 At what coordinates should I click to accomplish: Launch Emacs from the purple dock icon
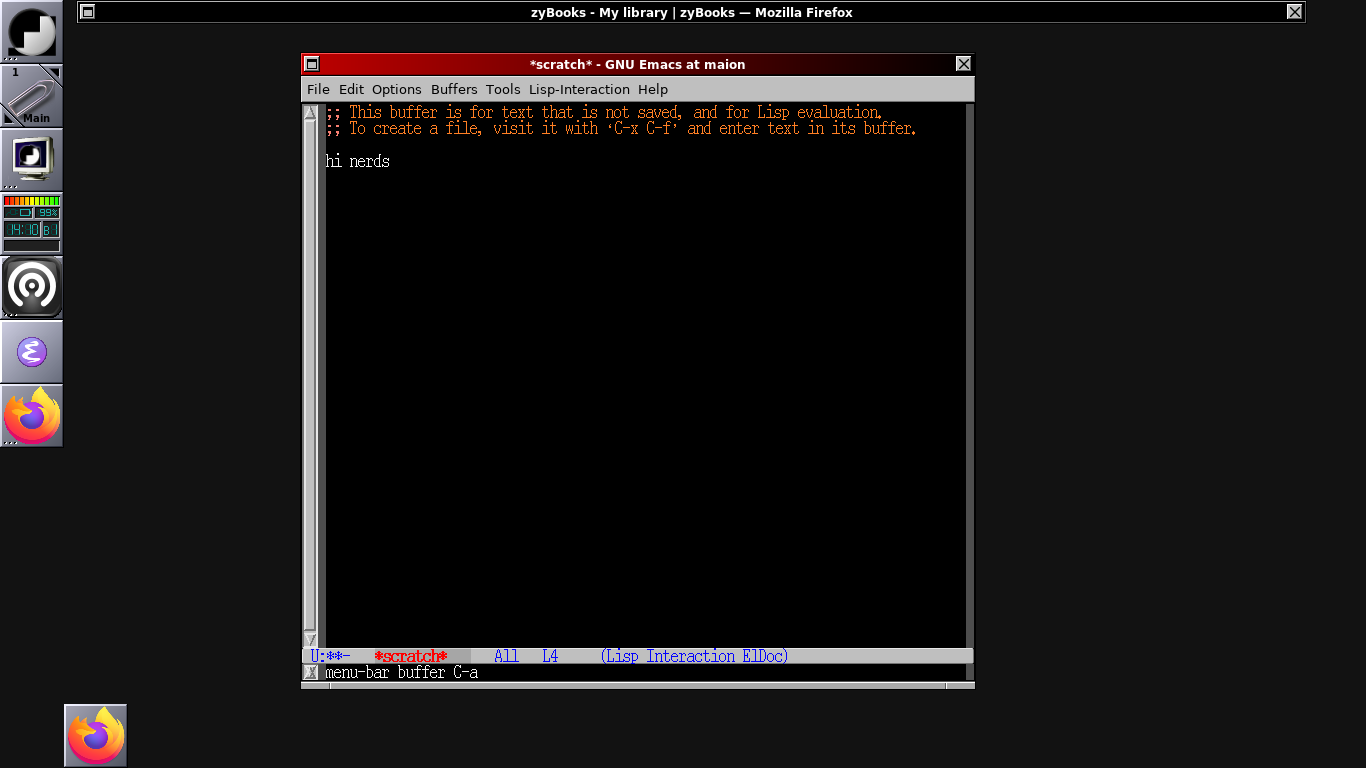click(32, 352)
